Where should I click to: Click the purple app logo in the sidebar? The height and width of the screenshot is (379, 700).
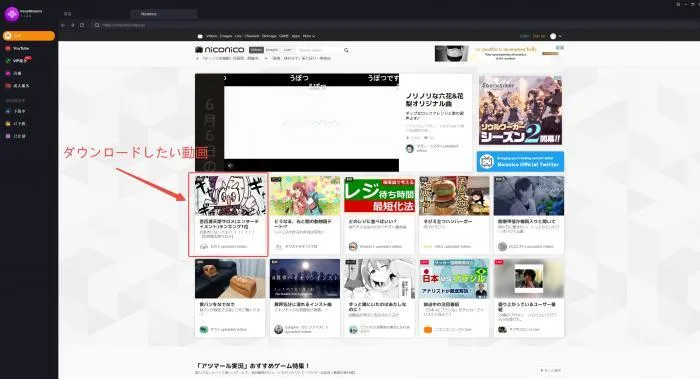pyautogui.click(x=11, y=14)
